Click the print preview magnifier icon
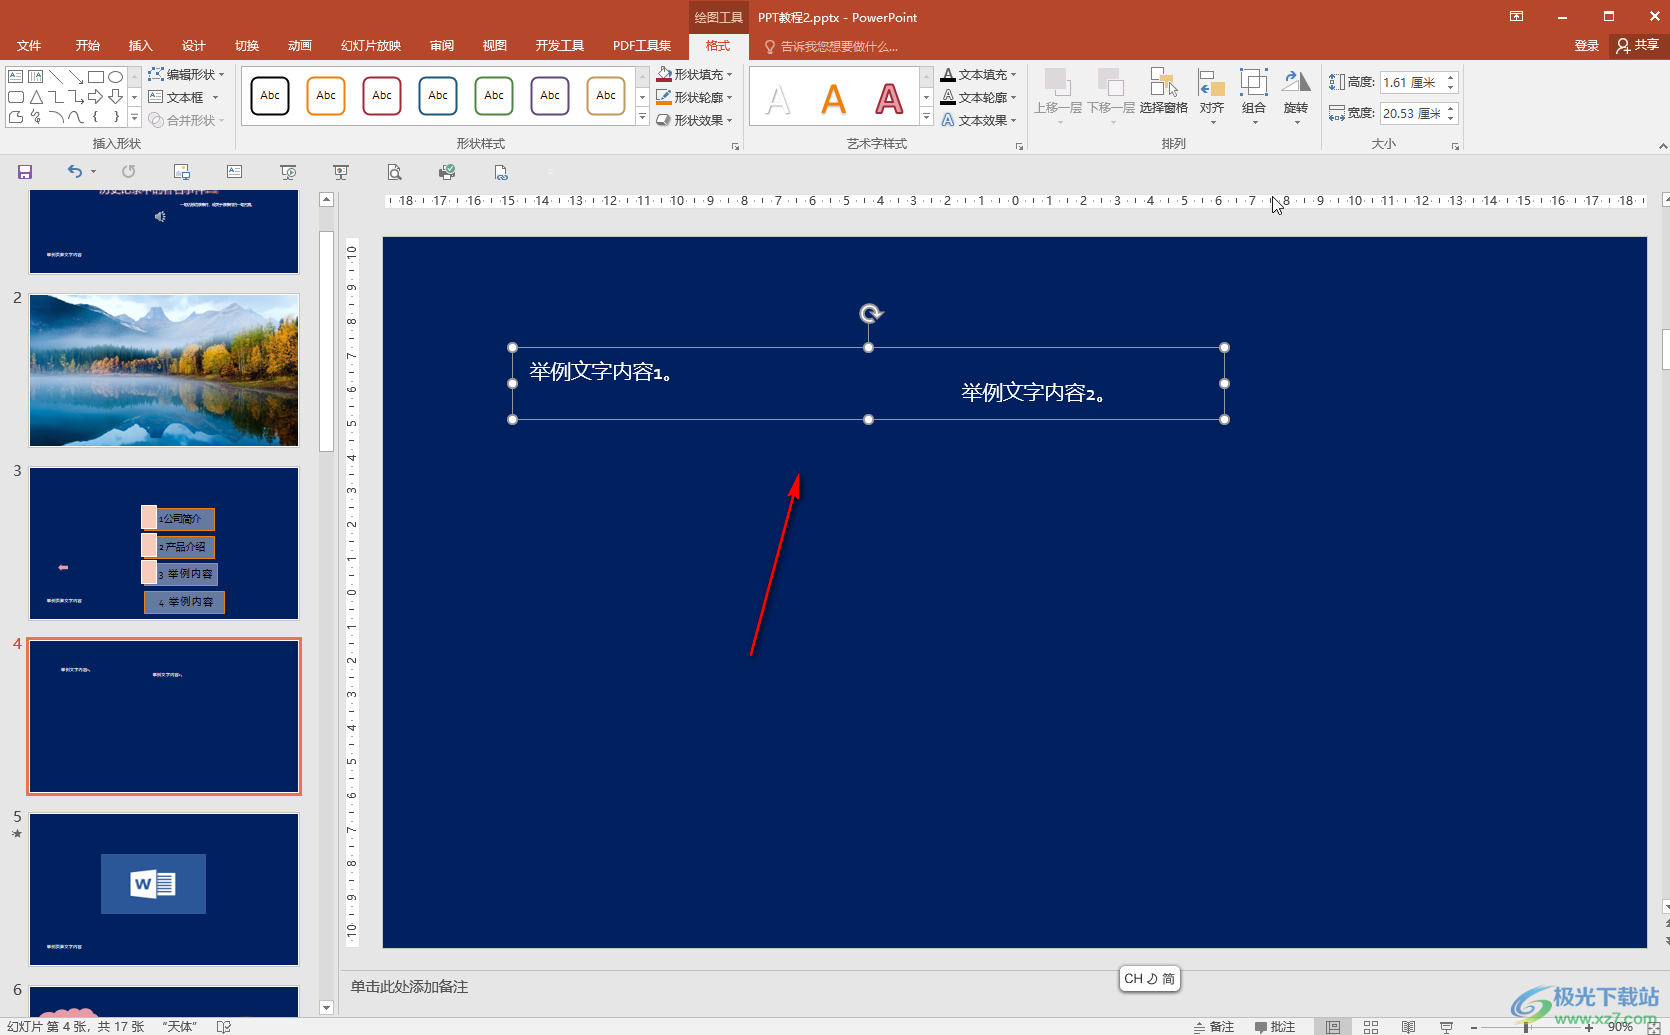Screen dimensions: 1670x1035 [395, 172]
